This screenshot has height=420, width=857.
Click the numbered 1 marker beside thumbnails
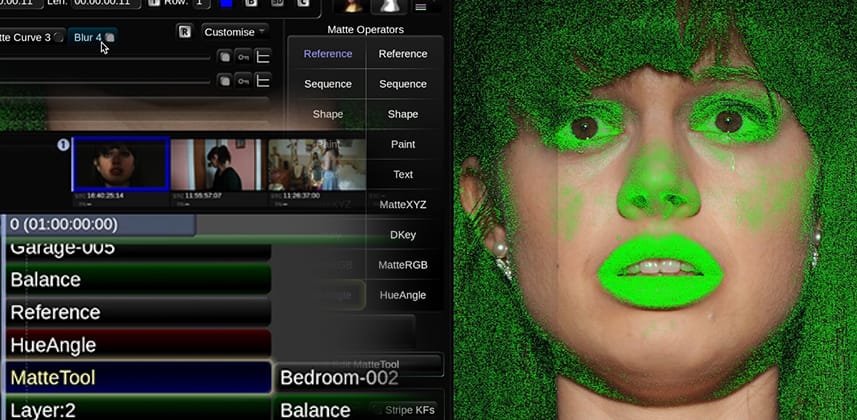63,145
